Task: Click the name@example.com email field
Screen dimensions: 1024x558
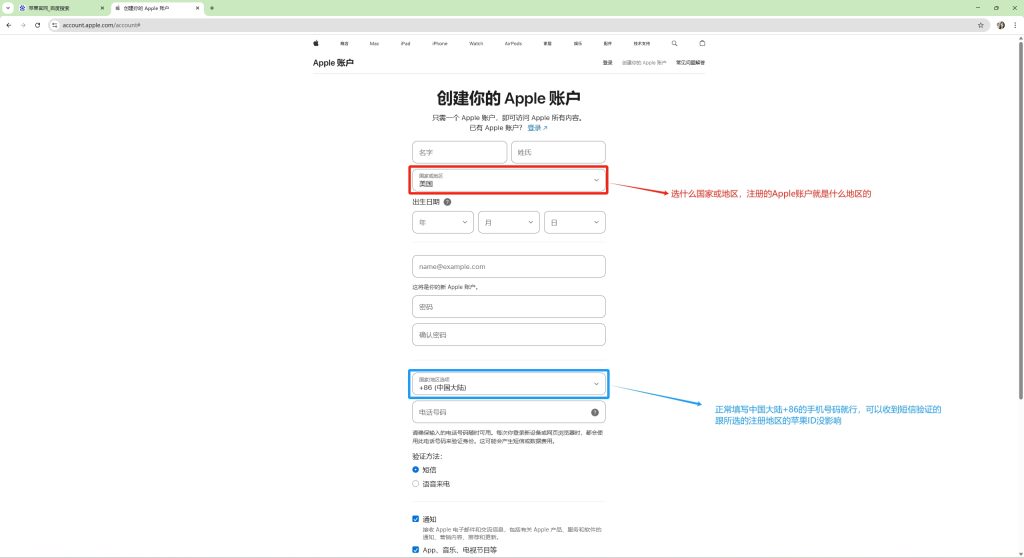Action: (x=509, y=267)
